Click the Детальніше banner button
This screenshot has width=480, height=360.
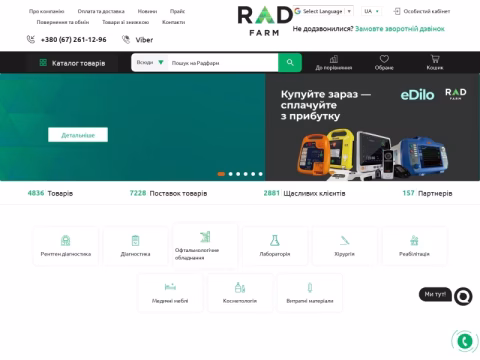click(x=78, y=135)
